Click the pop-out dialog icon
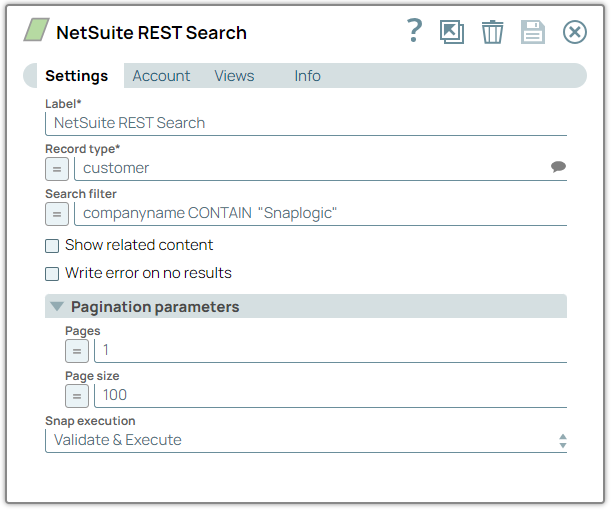611x510 pixels. [x=452, y=32]
